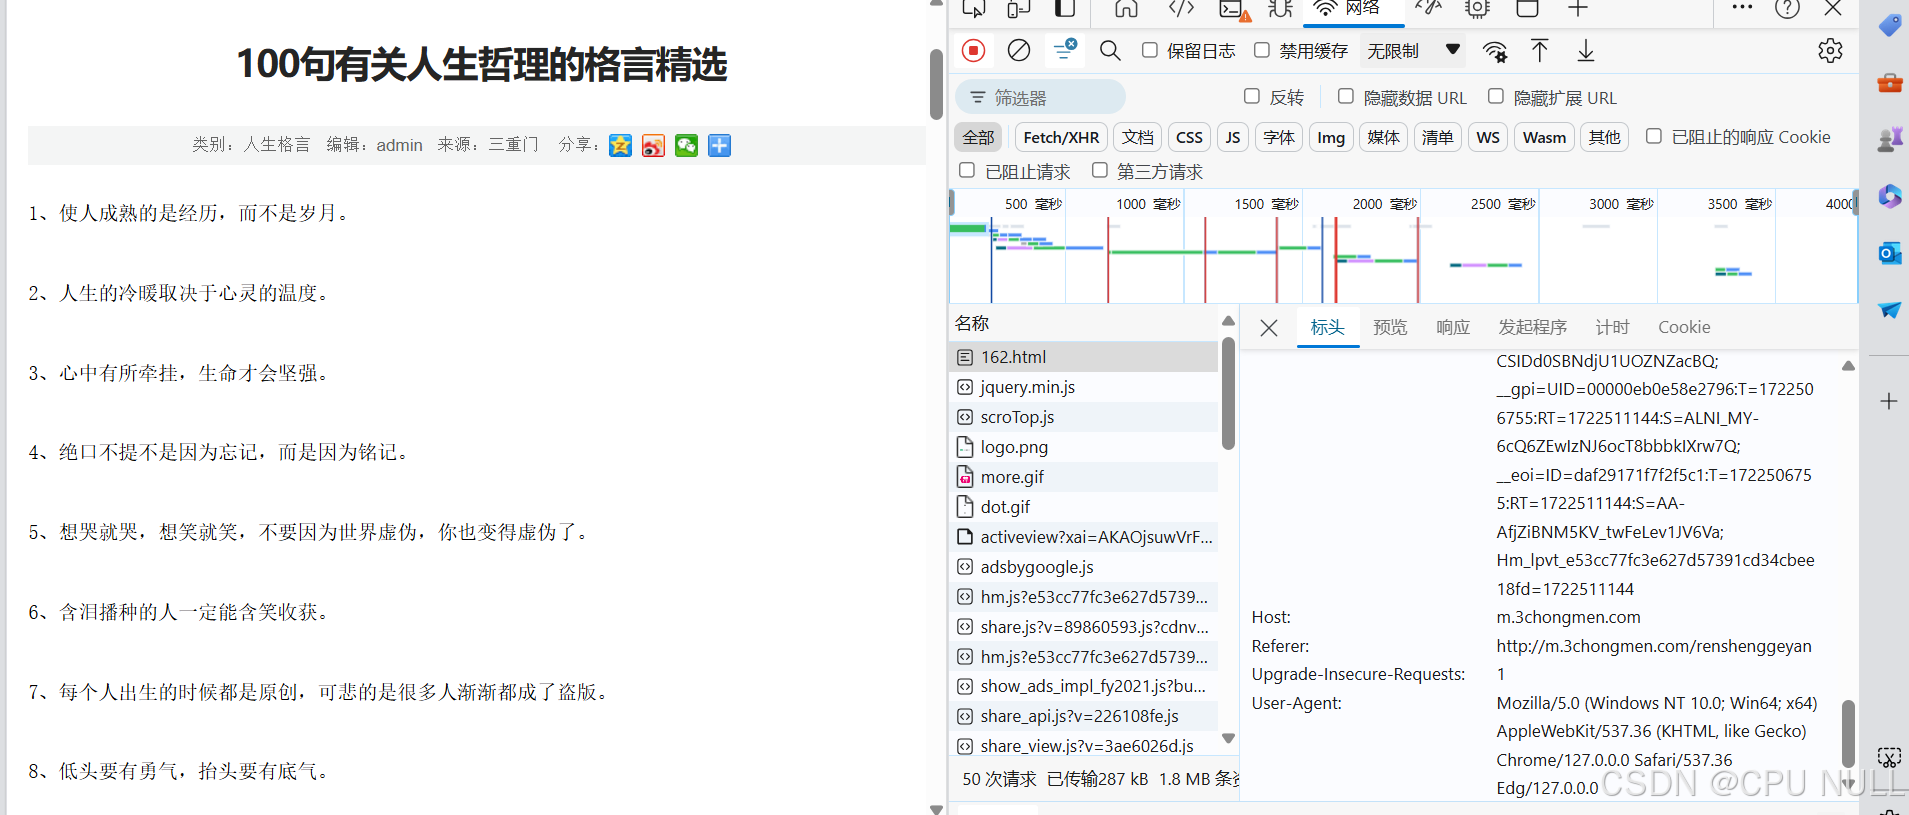Stop recording network log

(x=973, y=50)
